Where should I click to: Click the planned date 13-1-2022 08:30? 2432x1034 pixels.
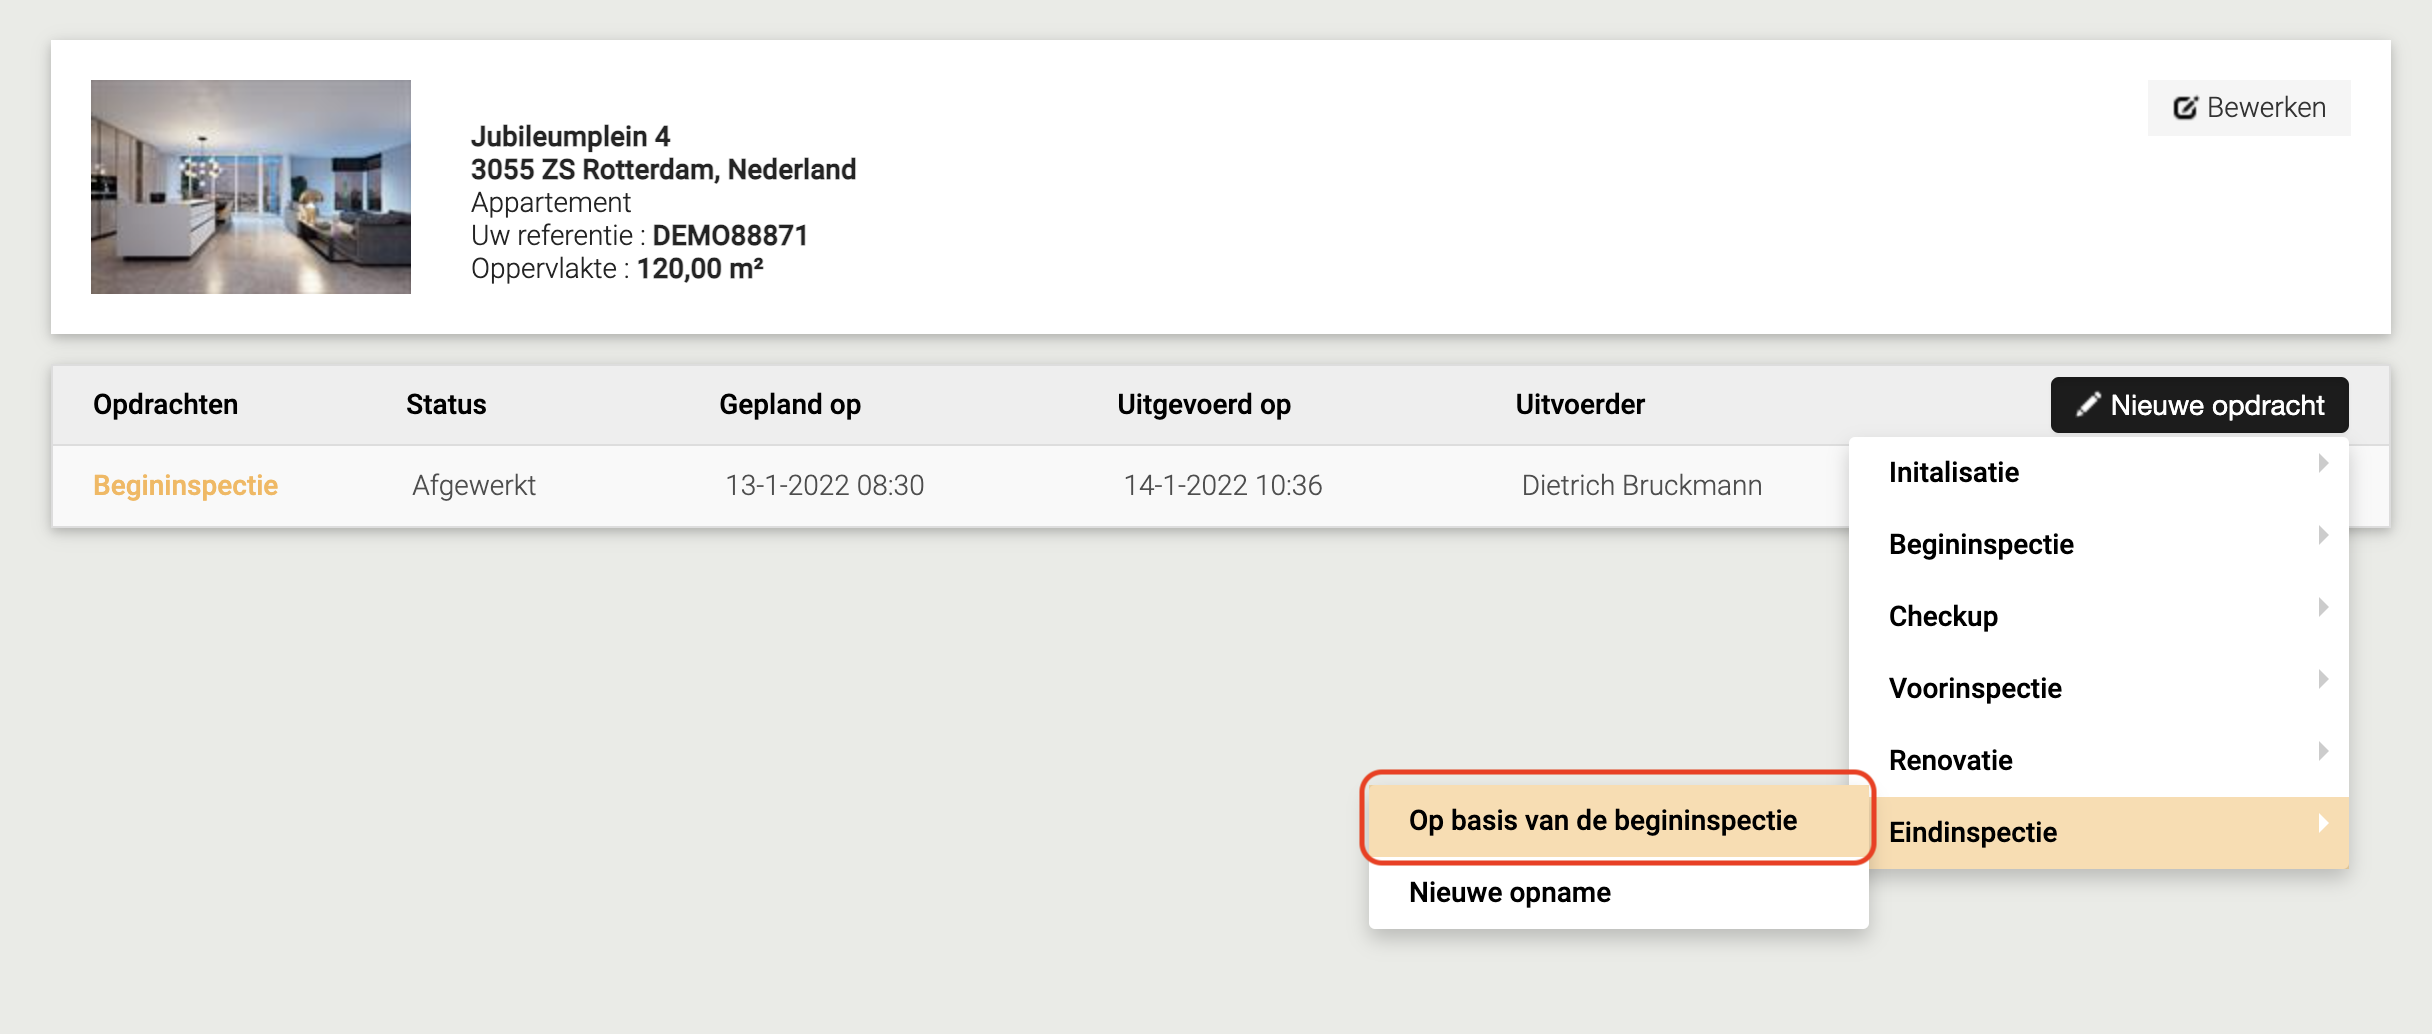click(x=825, y=486)
